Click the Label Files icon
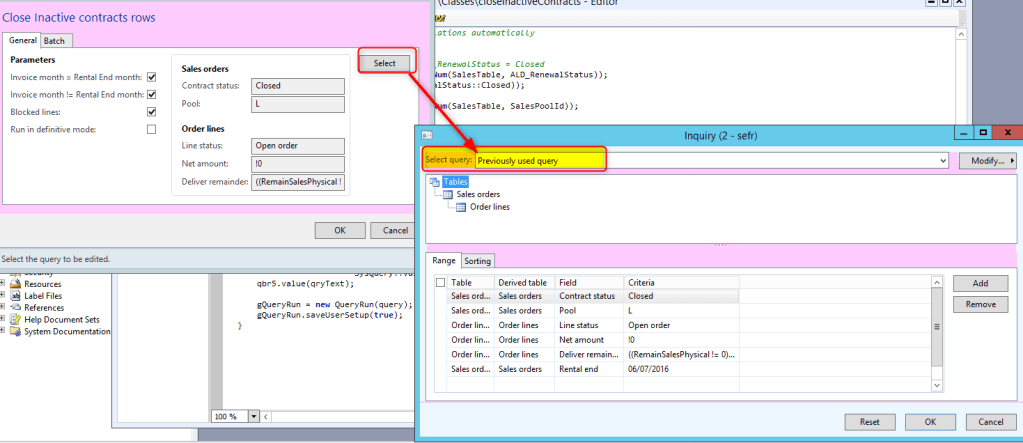 pos(16,296)
